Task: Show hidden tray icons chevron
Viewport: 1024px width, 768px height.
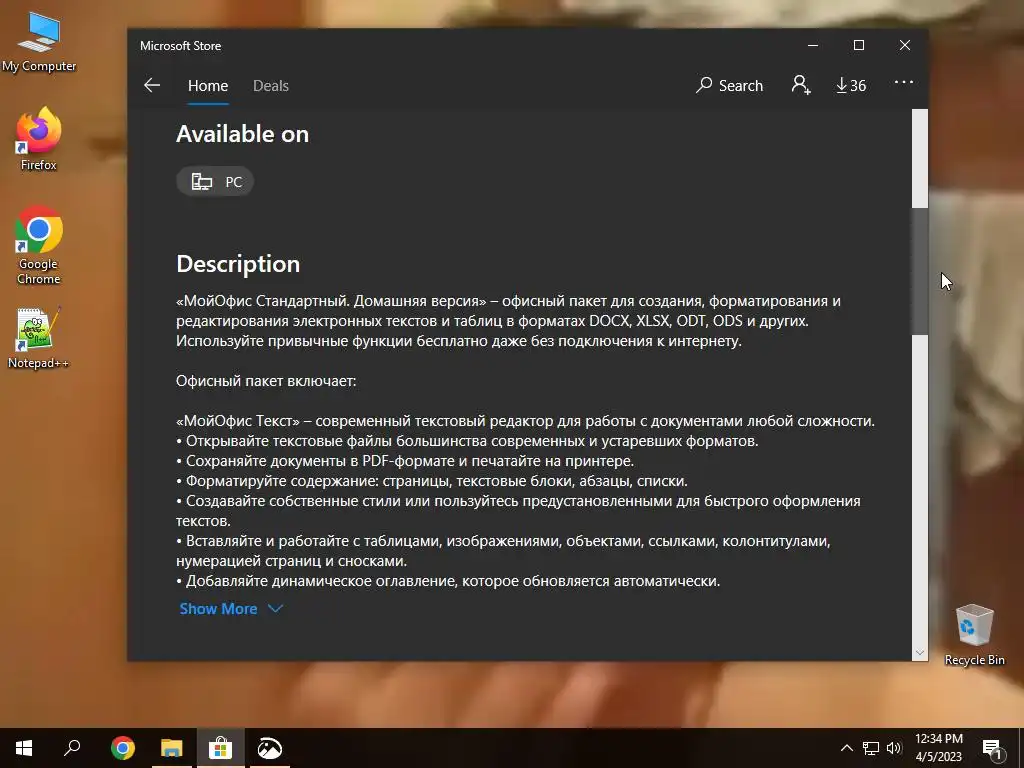Action: (x=846, y=748)
